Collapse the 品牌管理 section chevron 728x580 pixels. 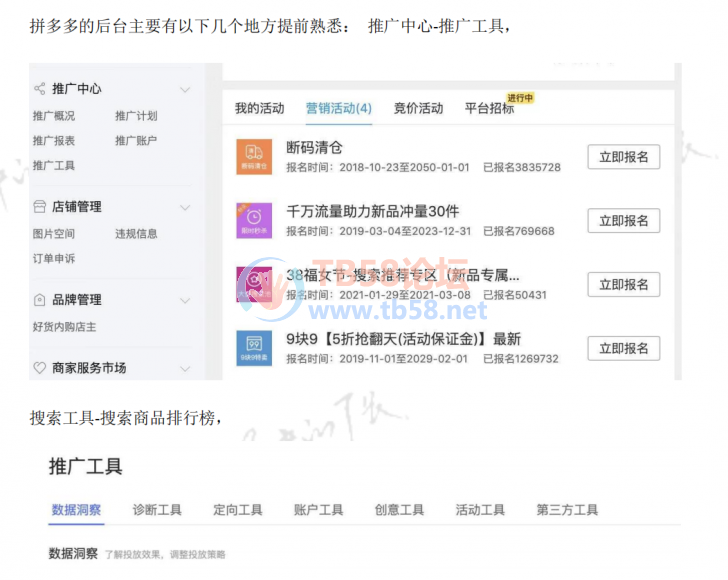tap(185, 300)
